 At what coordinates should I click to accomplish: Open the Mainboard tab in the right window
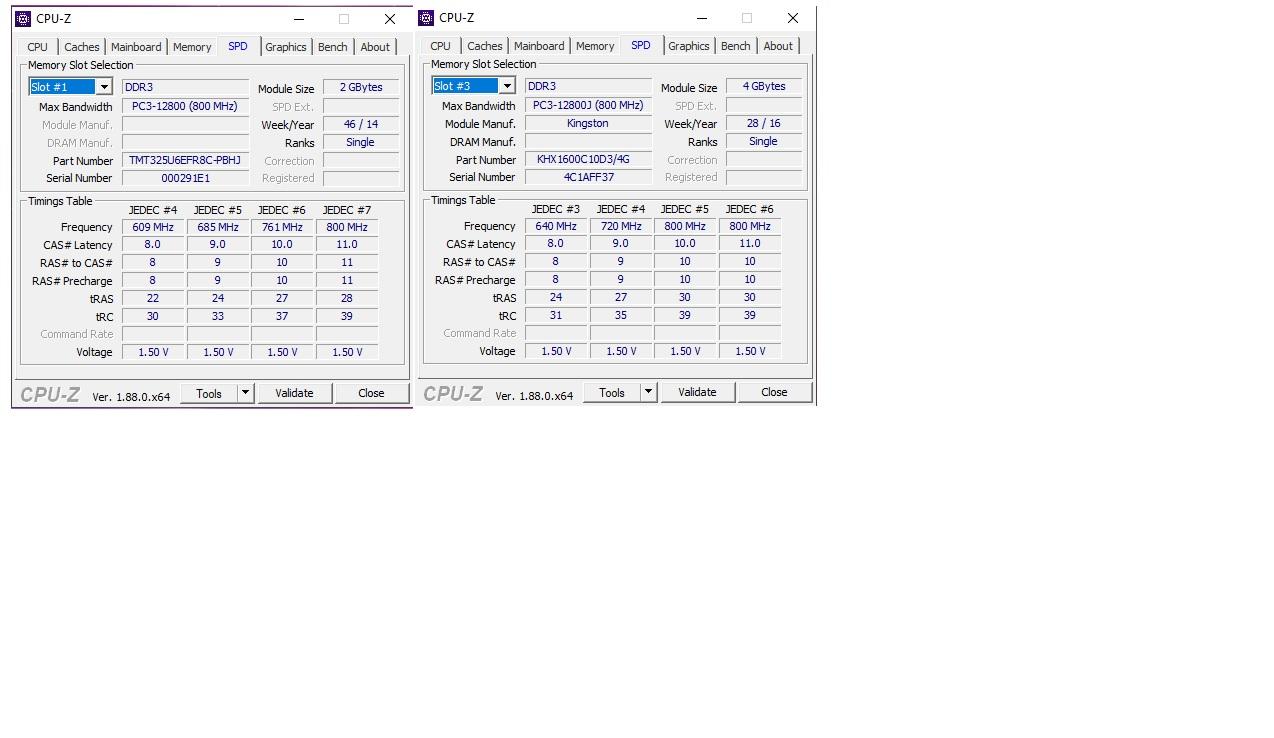[539, 46]
